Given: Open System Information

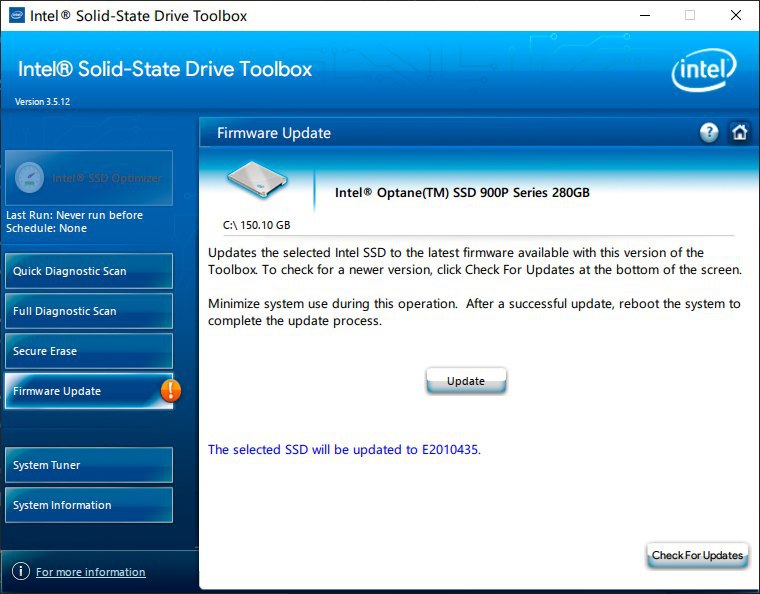Looking at the screenshot, I should (x=89, y=505).
